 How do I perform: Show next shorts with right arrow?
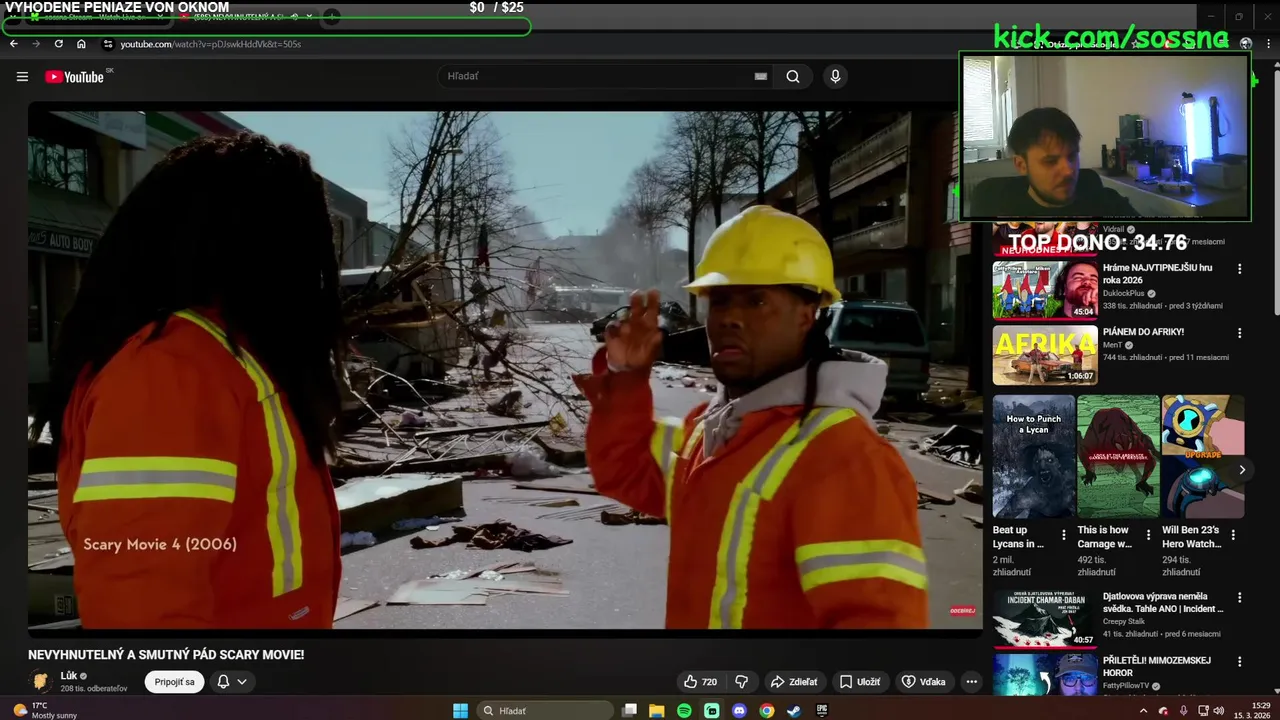[1242, 470]
